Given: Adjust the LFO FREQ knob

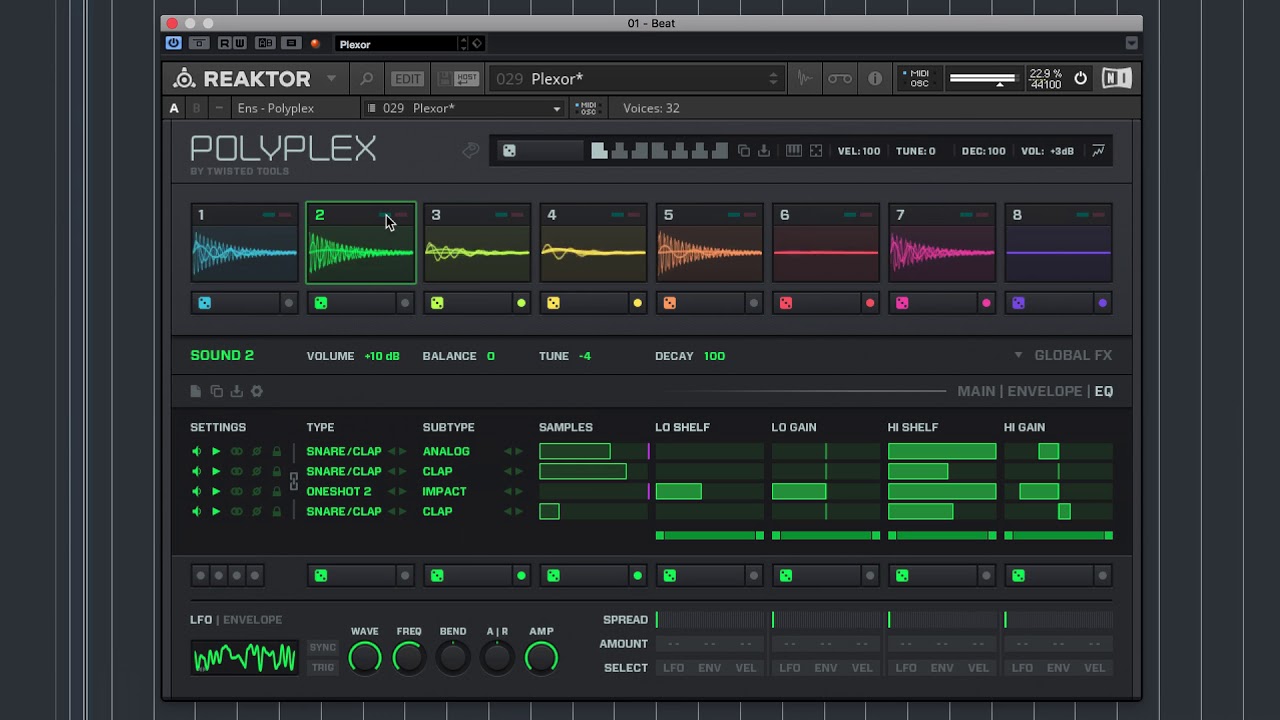Looking at the screenshot, I should tap(409, 657).
